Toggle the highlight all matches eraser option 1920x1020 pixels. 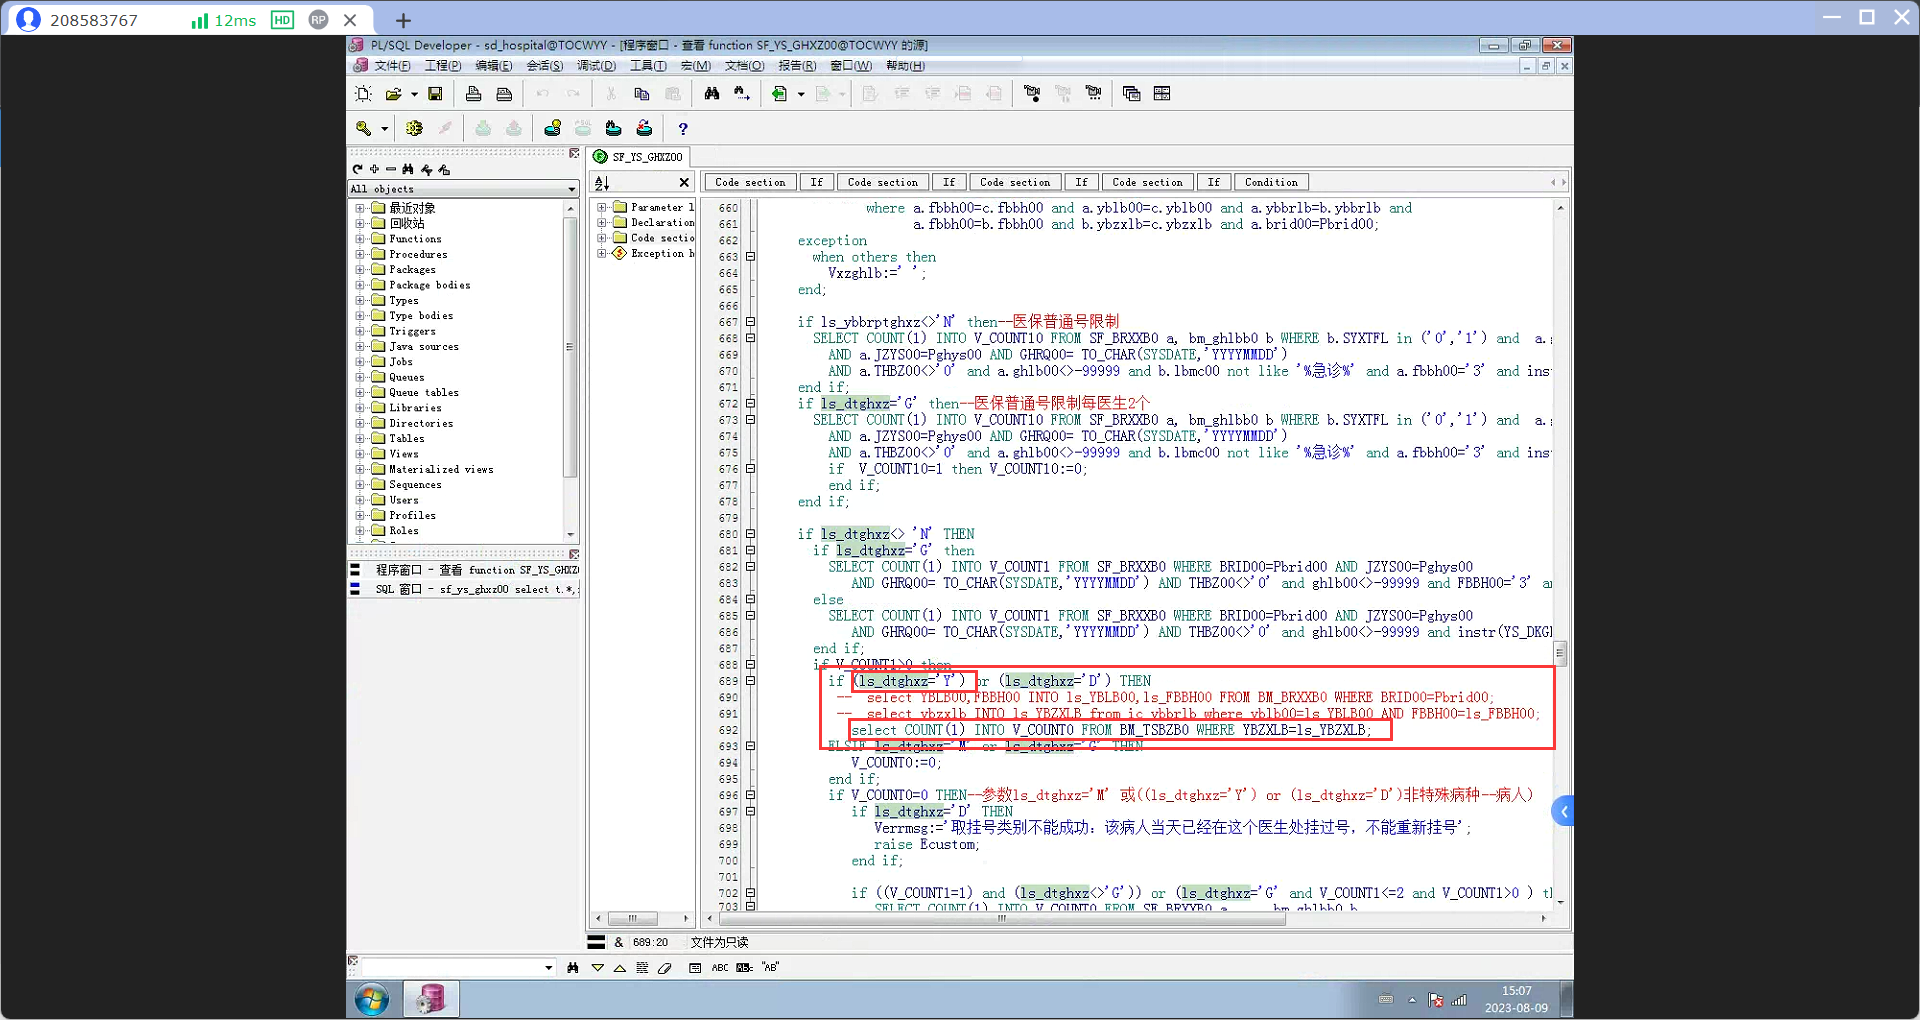click(665, 968)
